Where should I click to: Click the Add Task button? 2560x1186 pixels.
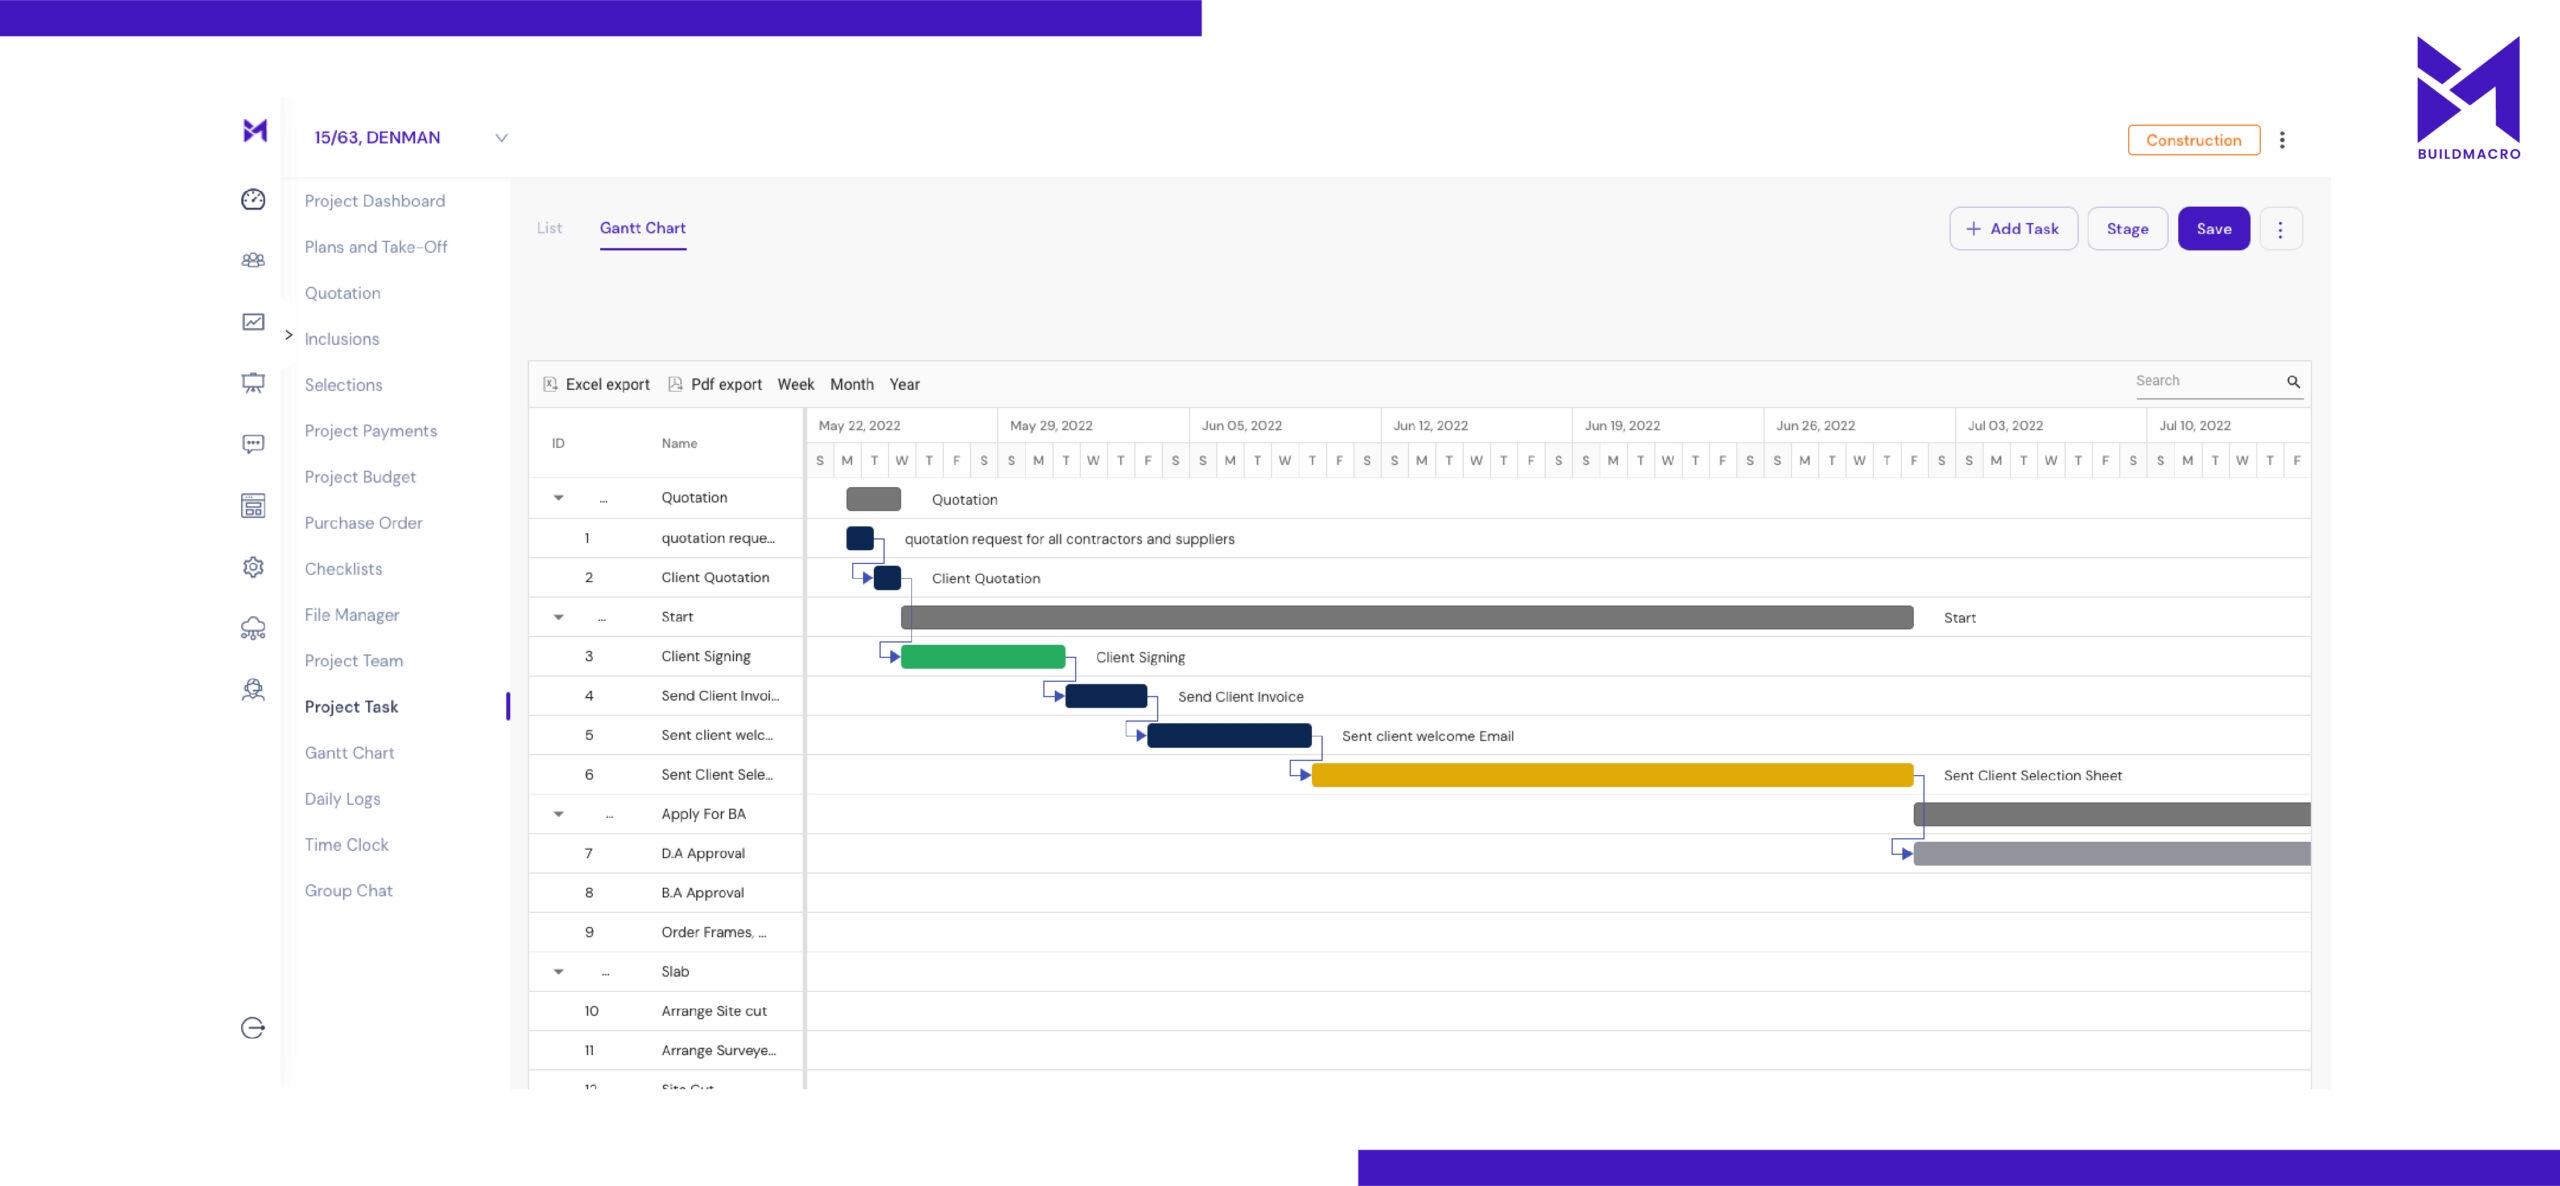tap(2013, 228)
